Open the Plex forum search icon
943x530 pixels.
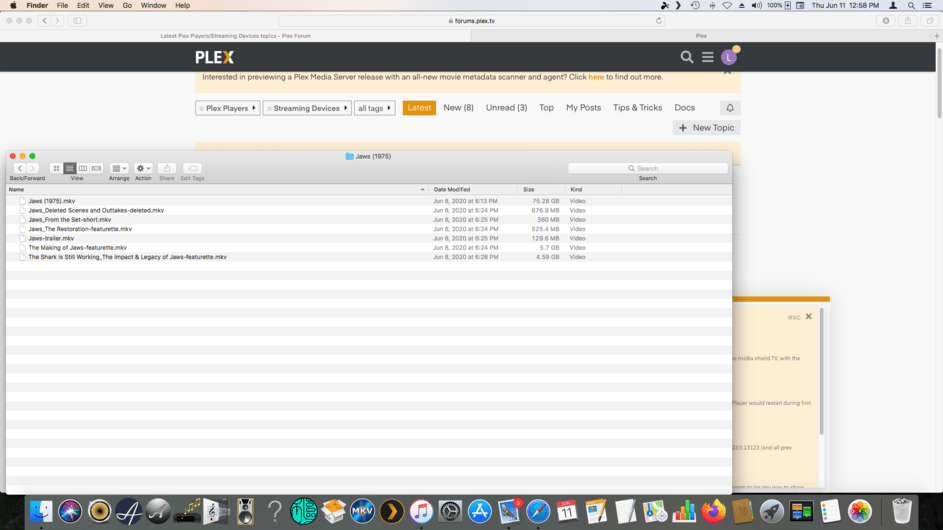(686, 57)
